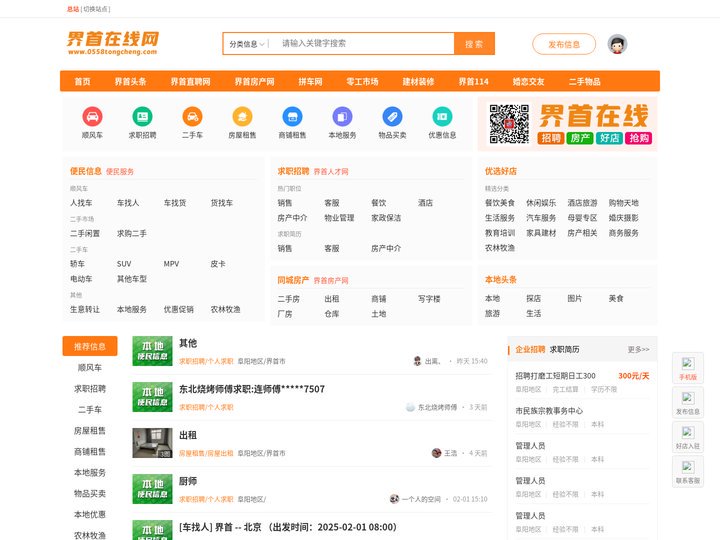Switch to the 求职简历 tab
The image size is (720, 540).
pos(564,349)
